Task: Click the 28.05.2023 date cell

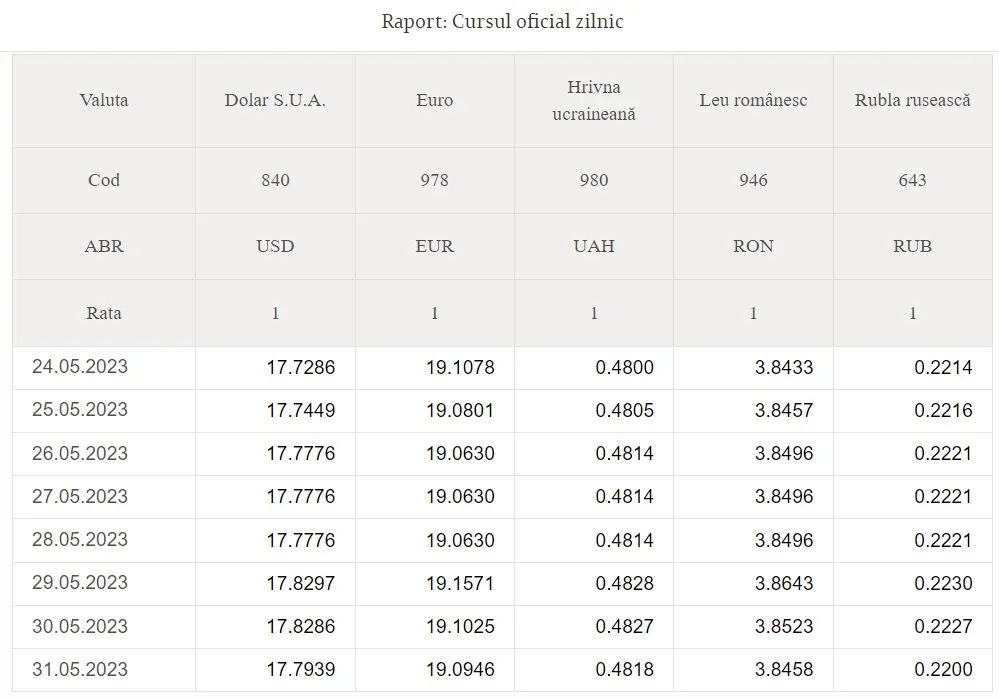Action: click(104, 540)
